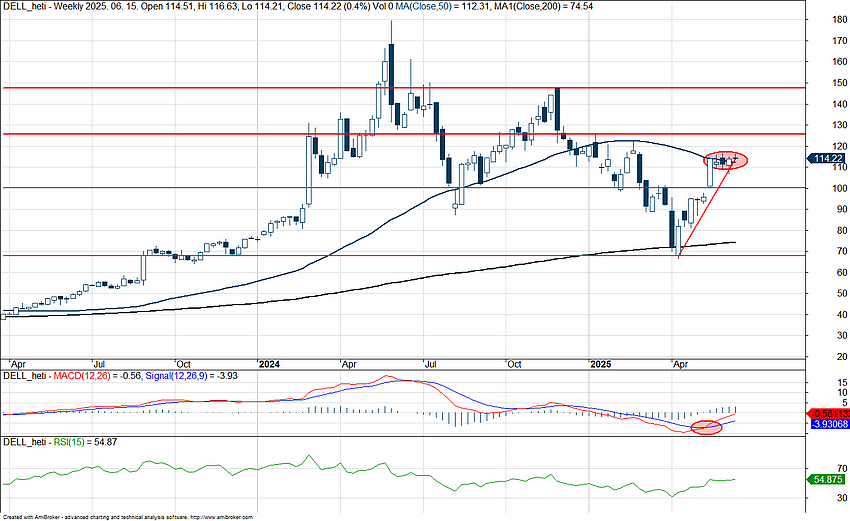Click the 40 label on the price axis
The image size is (850, 521).
click(842, 315)
